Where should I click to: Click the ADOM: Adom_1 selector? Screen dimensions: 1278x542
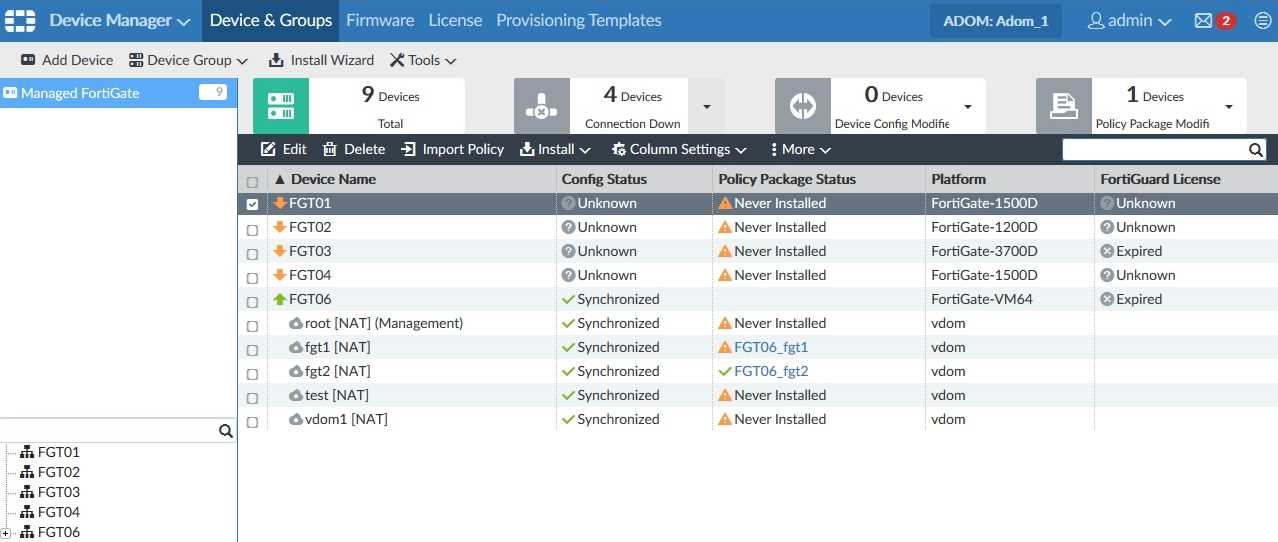(996, 20)
